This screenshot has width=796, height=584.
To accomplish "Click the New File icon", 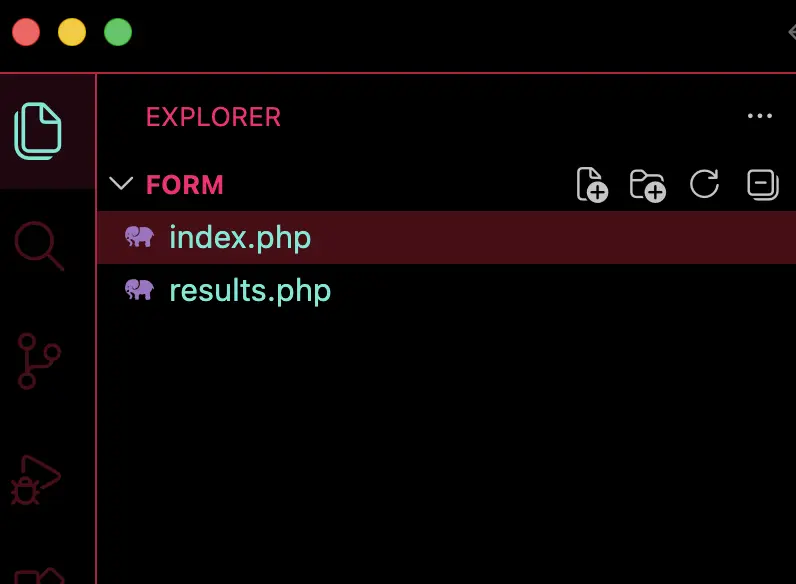I will pyautogui.click(x=592, y=185).
